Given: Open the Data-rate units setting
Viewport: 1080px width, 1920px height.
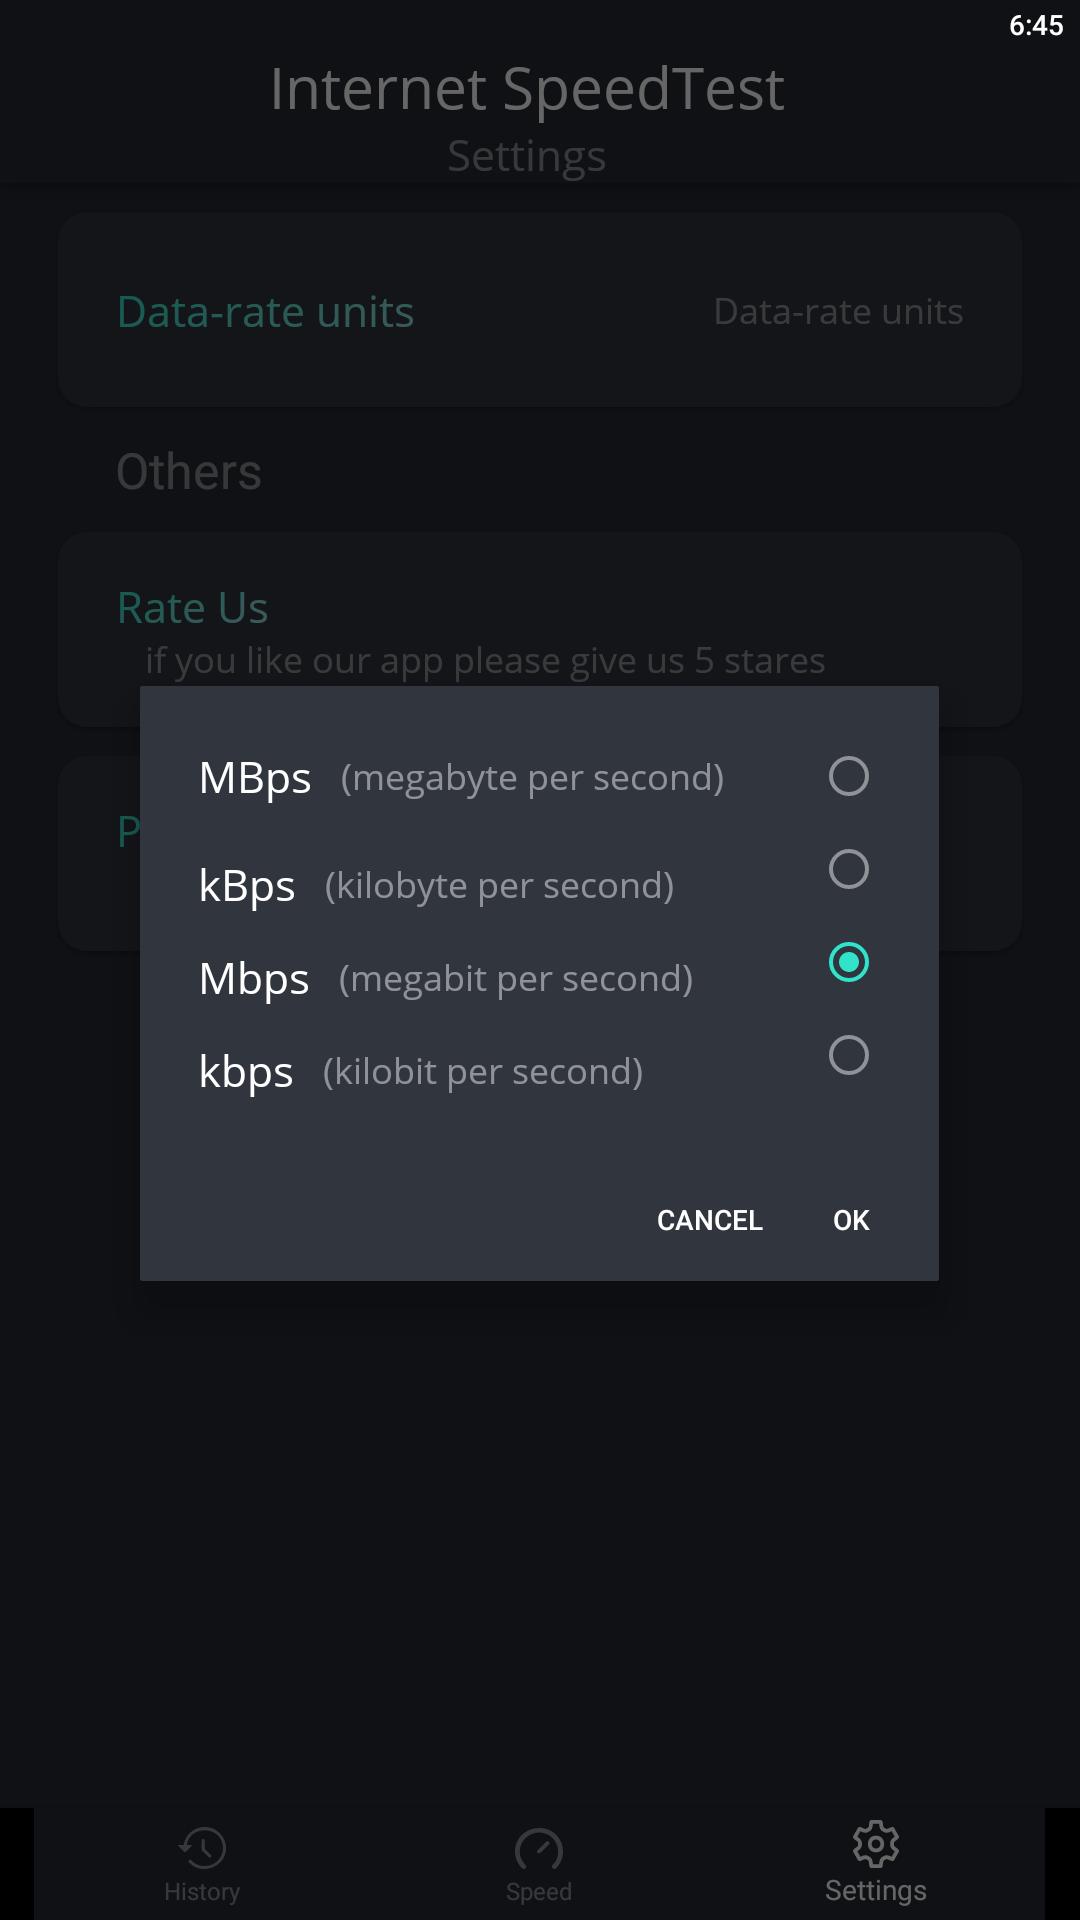Looking at the screenshot, I should coord(539,310).
